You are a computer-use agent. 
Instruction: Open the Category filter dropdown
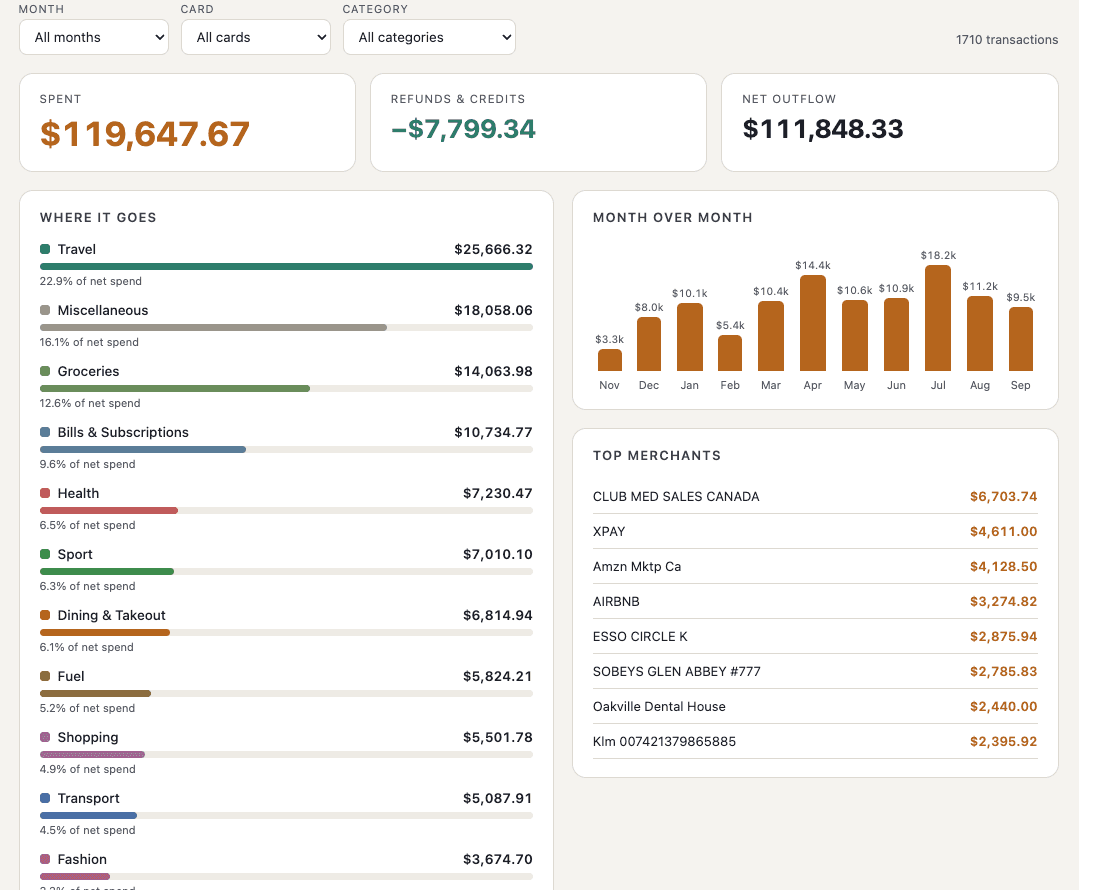point(429,37)
